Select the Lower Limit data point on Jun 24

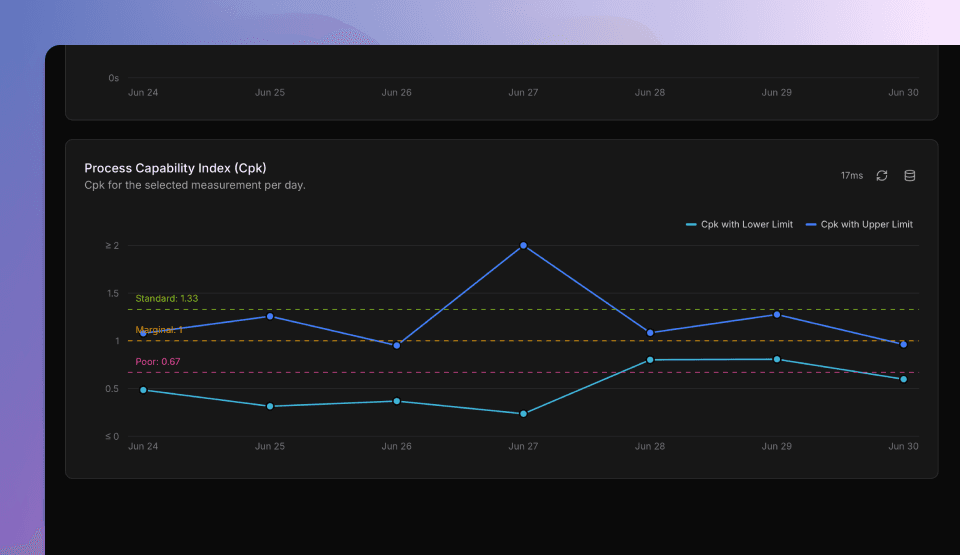coord(143,390)
